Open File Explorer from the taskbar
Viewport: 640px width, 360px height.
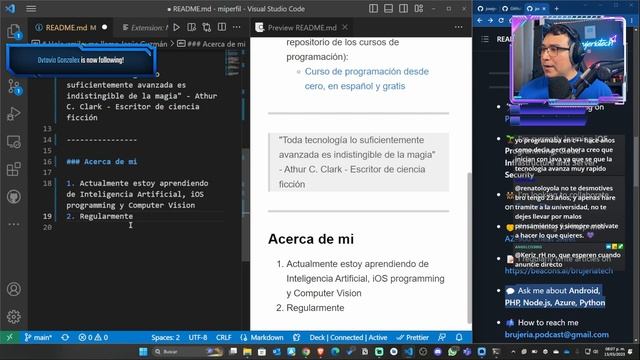247,351
